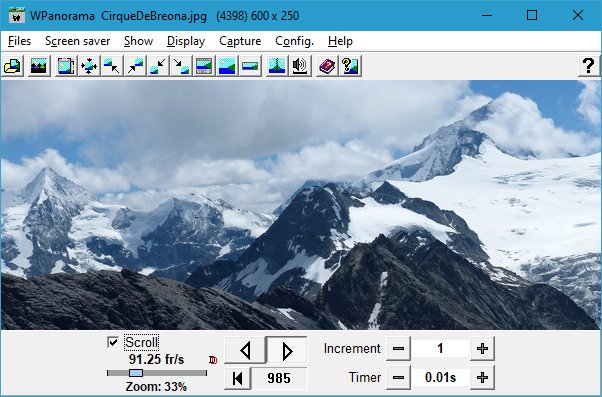Untick the Scroll checkbox

(x=113, y=342)
